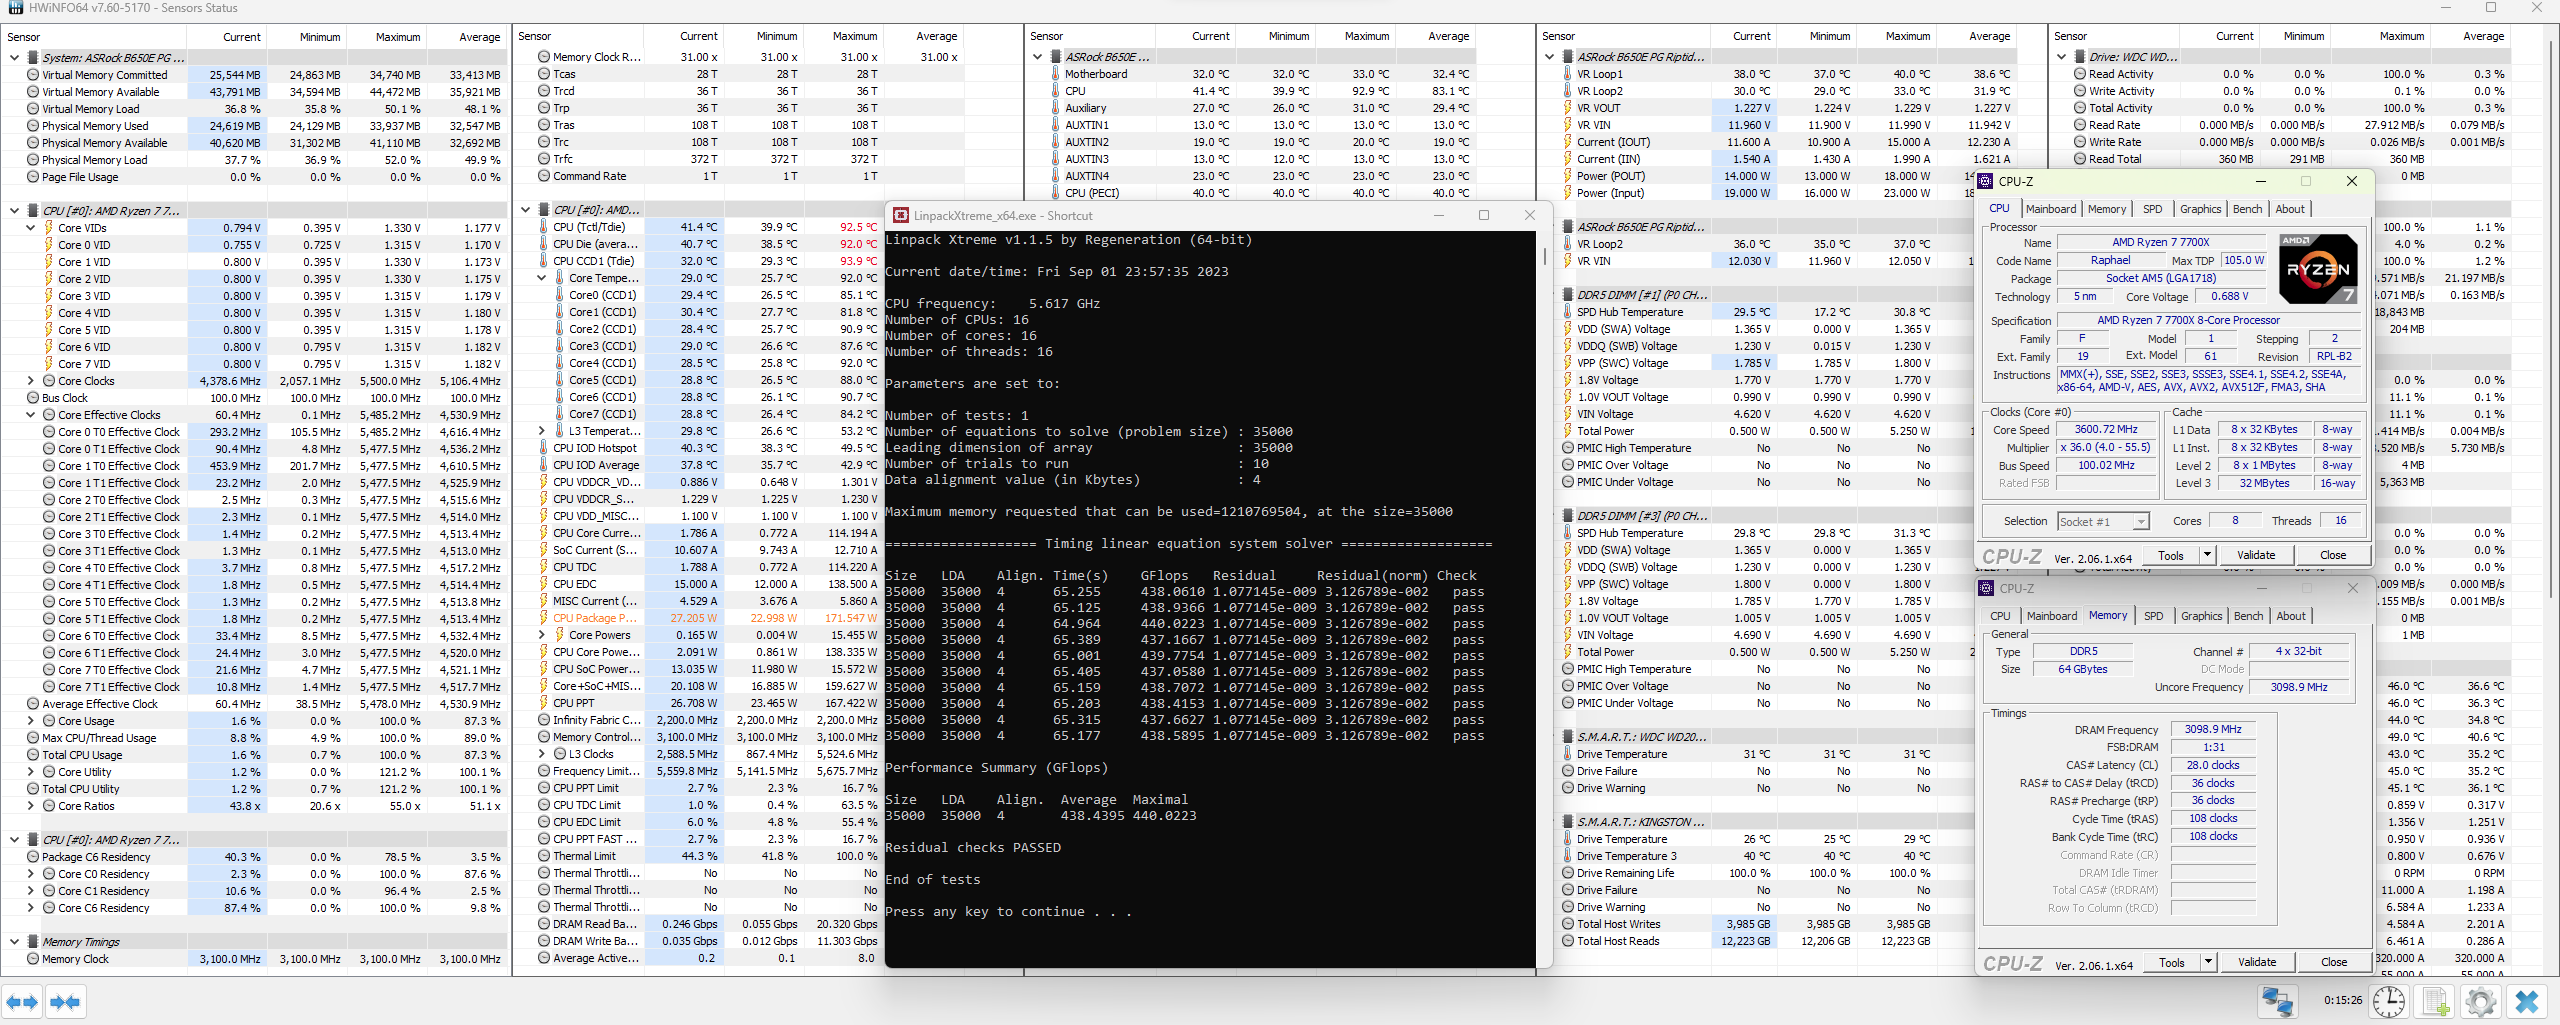Image resolution: width=2560 pixels, height=1025 pixels.
Task: Click Validate in upper CPU-Z window
Action: [2255, 555]
